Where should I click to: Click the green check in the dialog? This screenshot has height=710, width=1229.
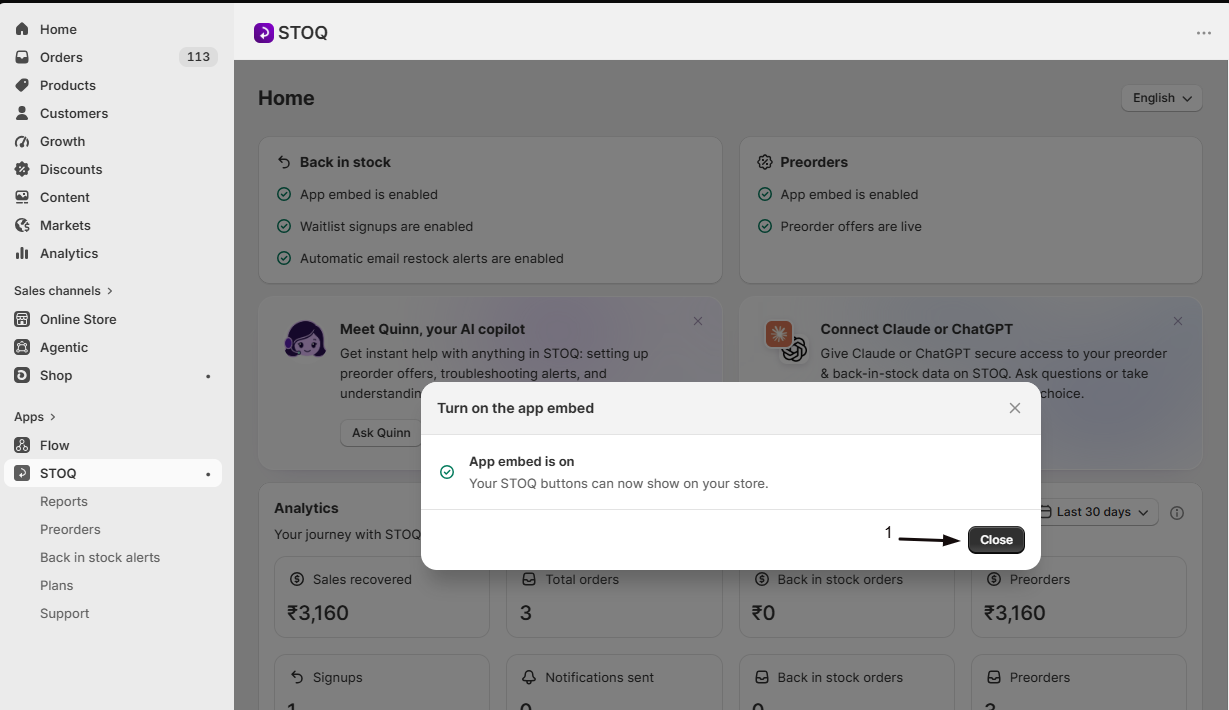447,472
